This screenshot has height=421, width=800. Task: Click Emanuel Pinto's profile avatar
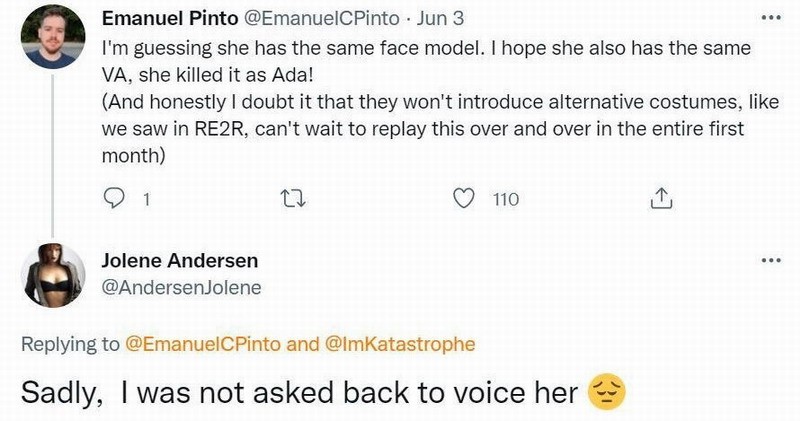[52, 36]
